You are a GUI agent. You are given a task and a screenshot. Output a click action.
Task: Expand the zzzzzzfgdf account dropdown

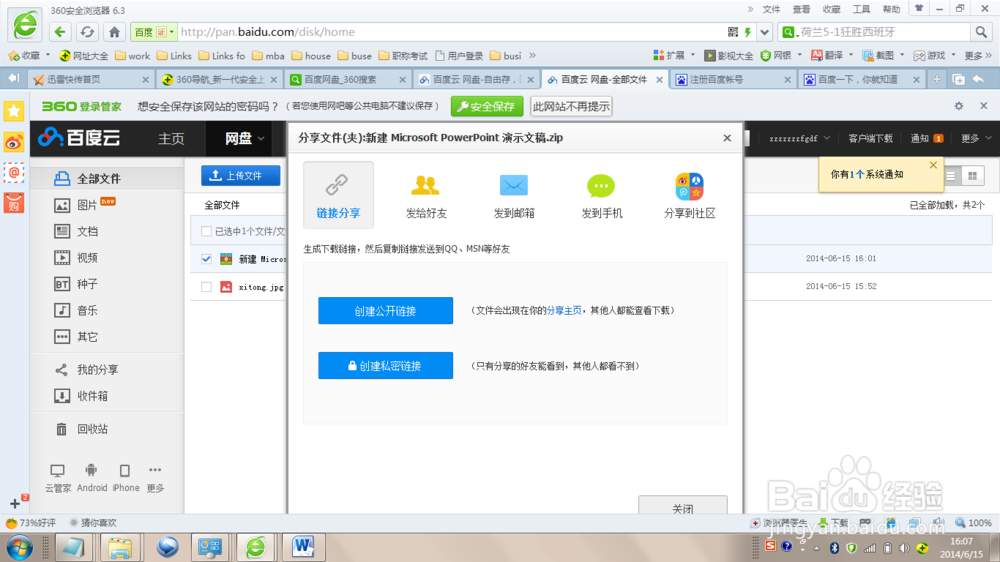point(799,138)
